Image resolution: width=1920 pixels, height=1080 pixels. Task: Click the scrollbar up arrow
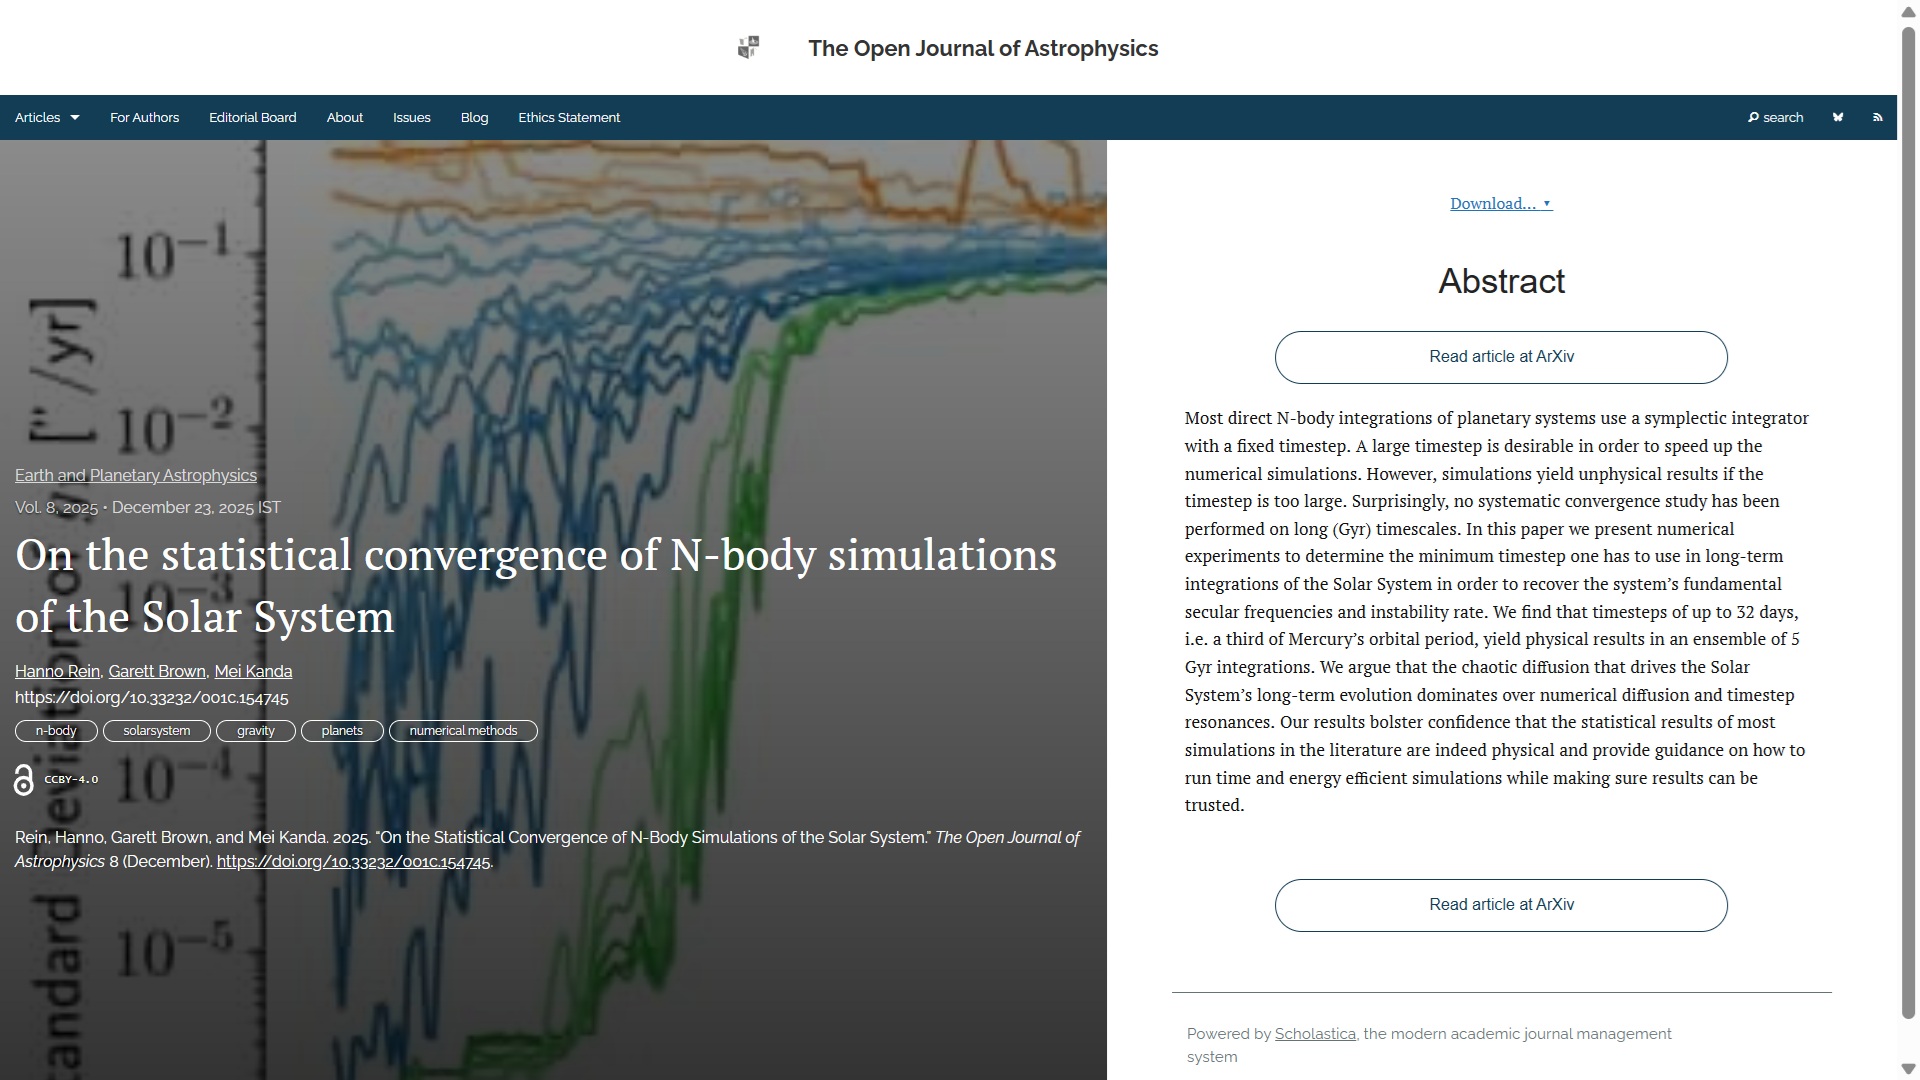coord(1908,11)
